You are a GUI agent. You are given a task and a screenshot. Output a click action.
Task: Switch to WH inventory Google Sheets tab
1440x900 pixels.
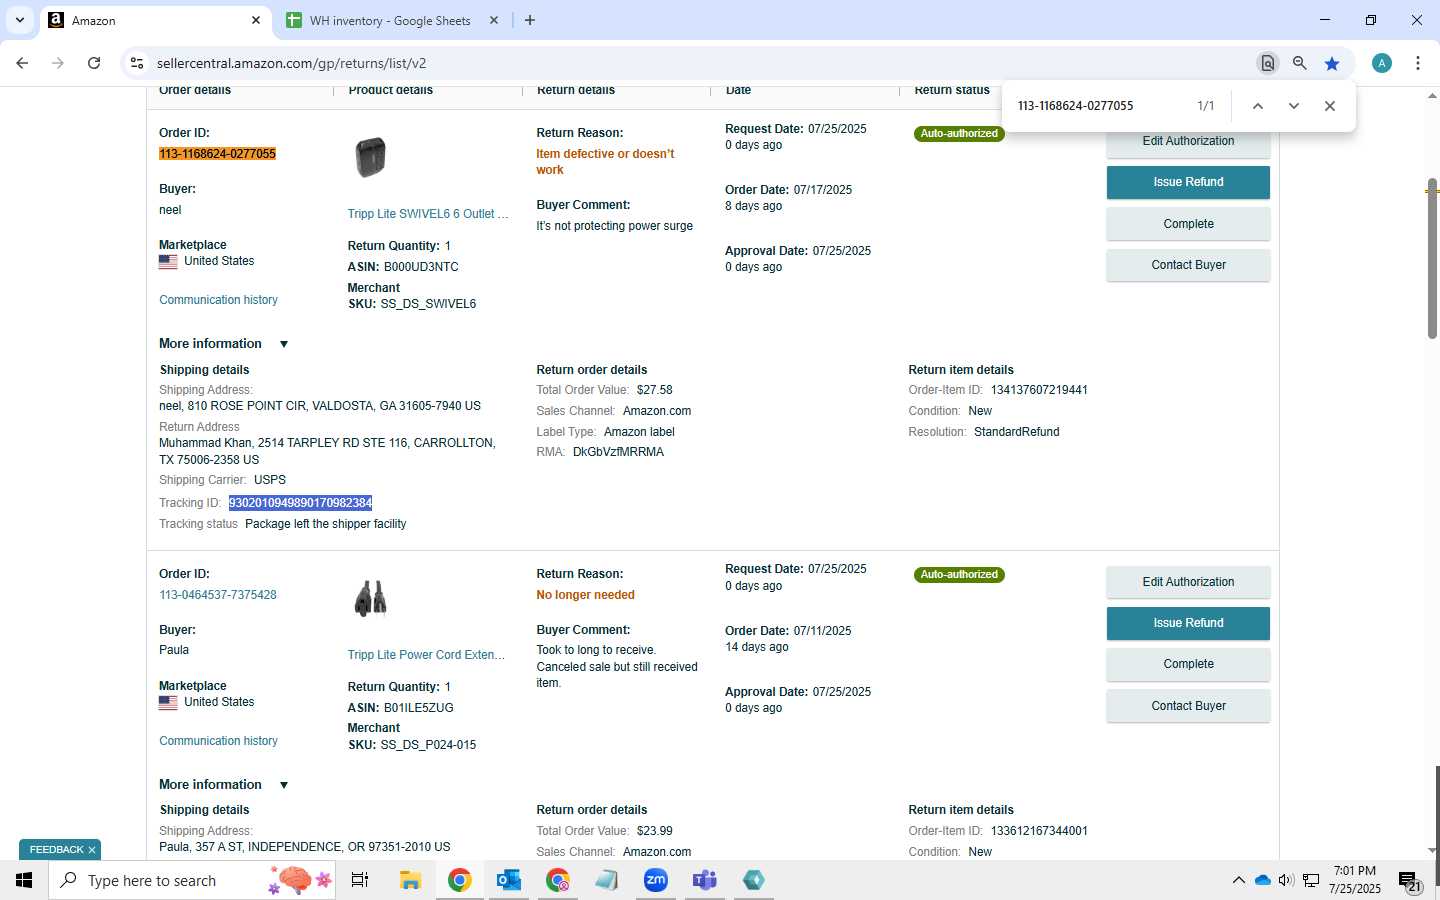[x=390, y=20]
